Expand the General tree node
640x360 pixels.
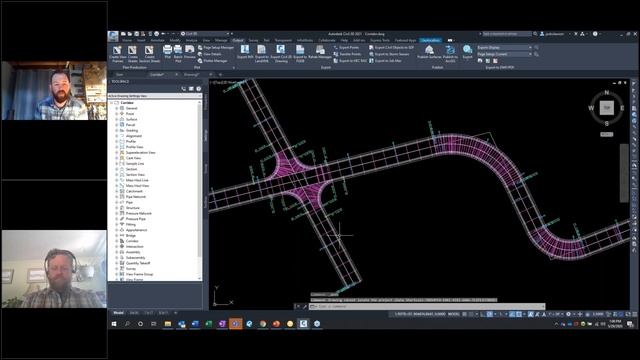117,108
